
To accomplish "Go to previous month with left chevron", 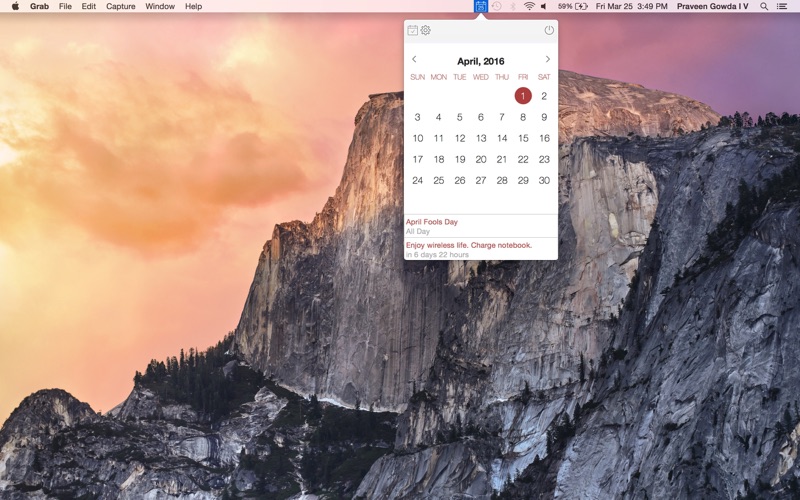I will click(414, 59).
